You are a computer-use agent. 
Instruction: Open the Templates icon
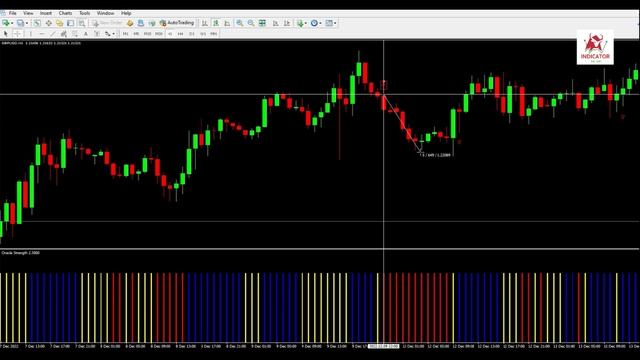click(329, 23)
